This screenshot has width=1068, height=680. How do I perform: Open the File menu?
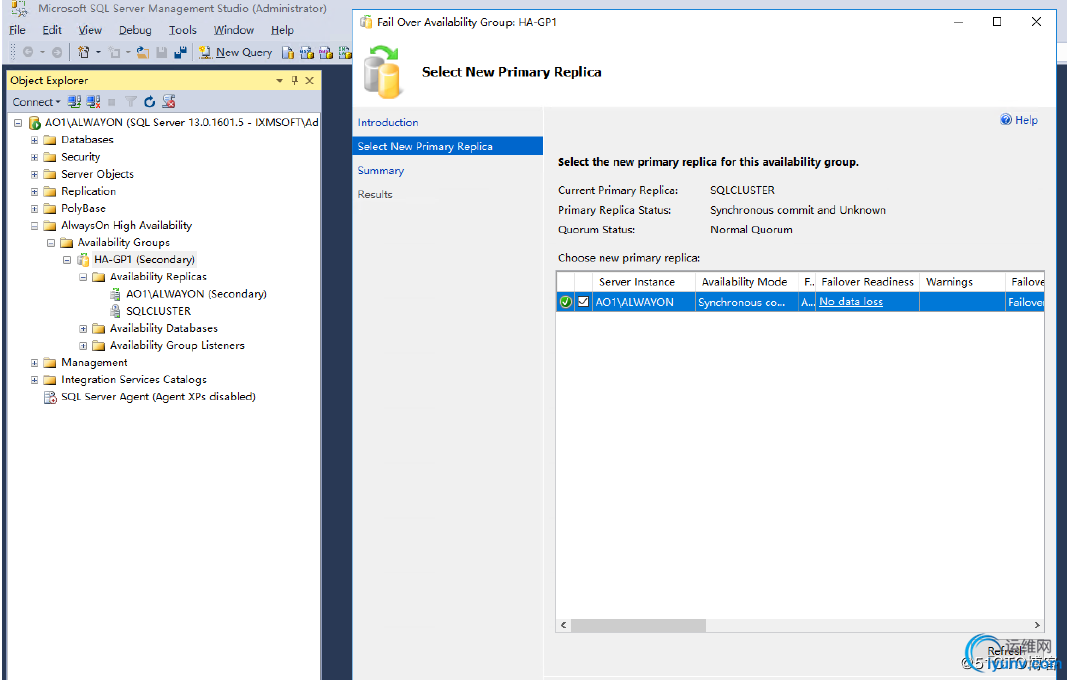(17, 30)
